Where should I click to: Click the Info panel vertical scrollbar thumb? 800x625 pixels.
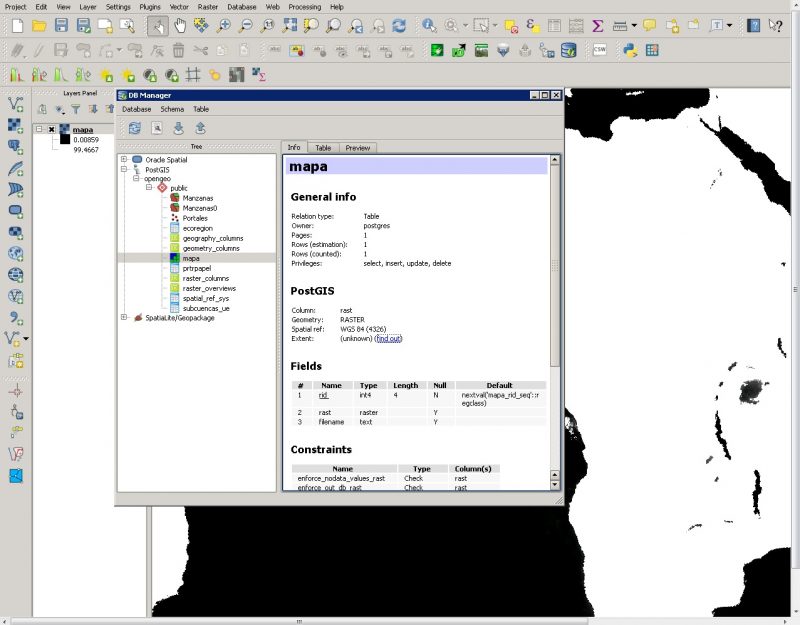click(x=555, y=265)
